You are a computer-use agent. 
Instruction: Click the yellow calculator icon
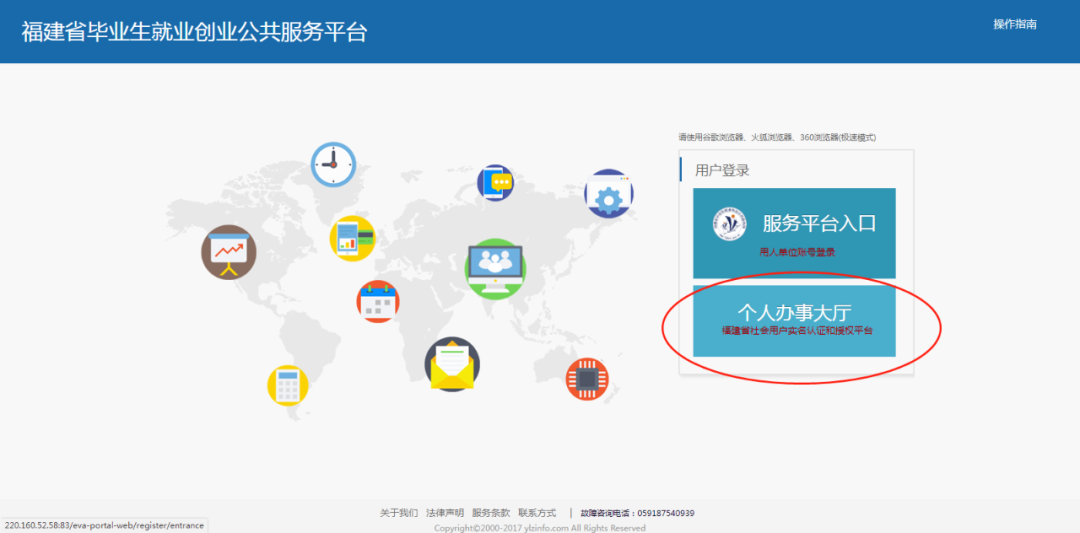coord(288,385)
